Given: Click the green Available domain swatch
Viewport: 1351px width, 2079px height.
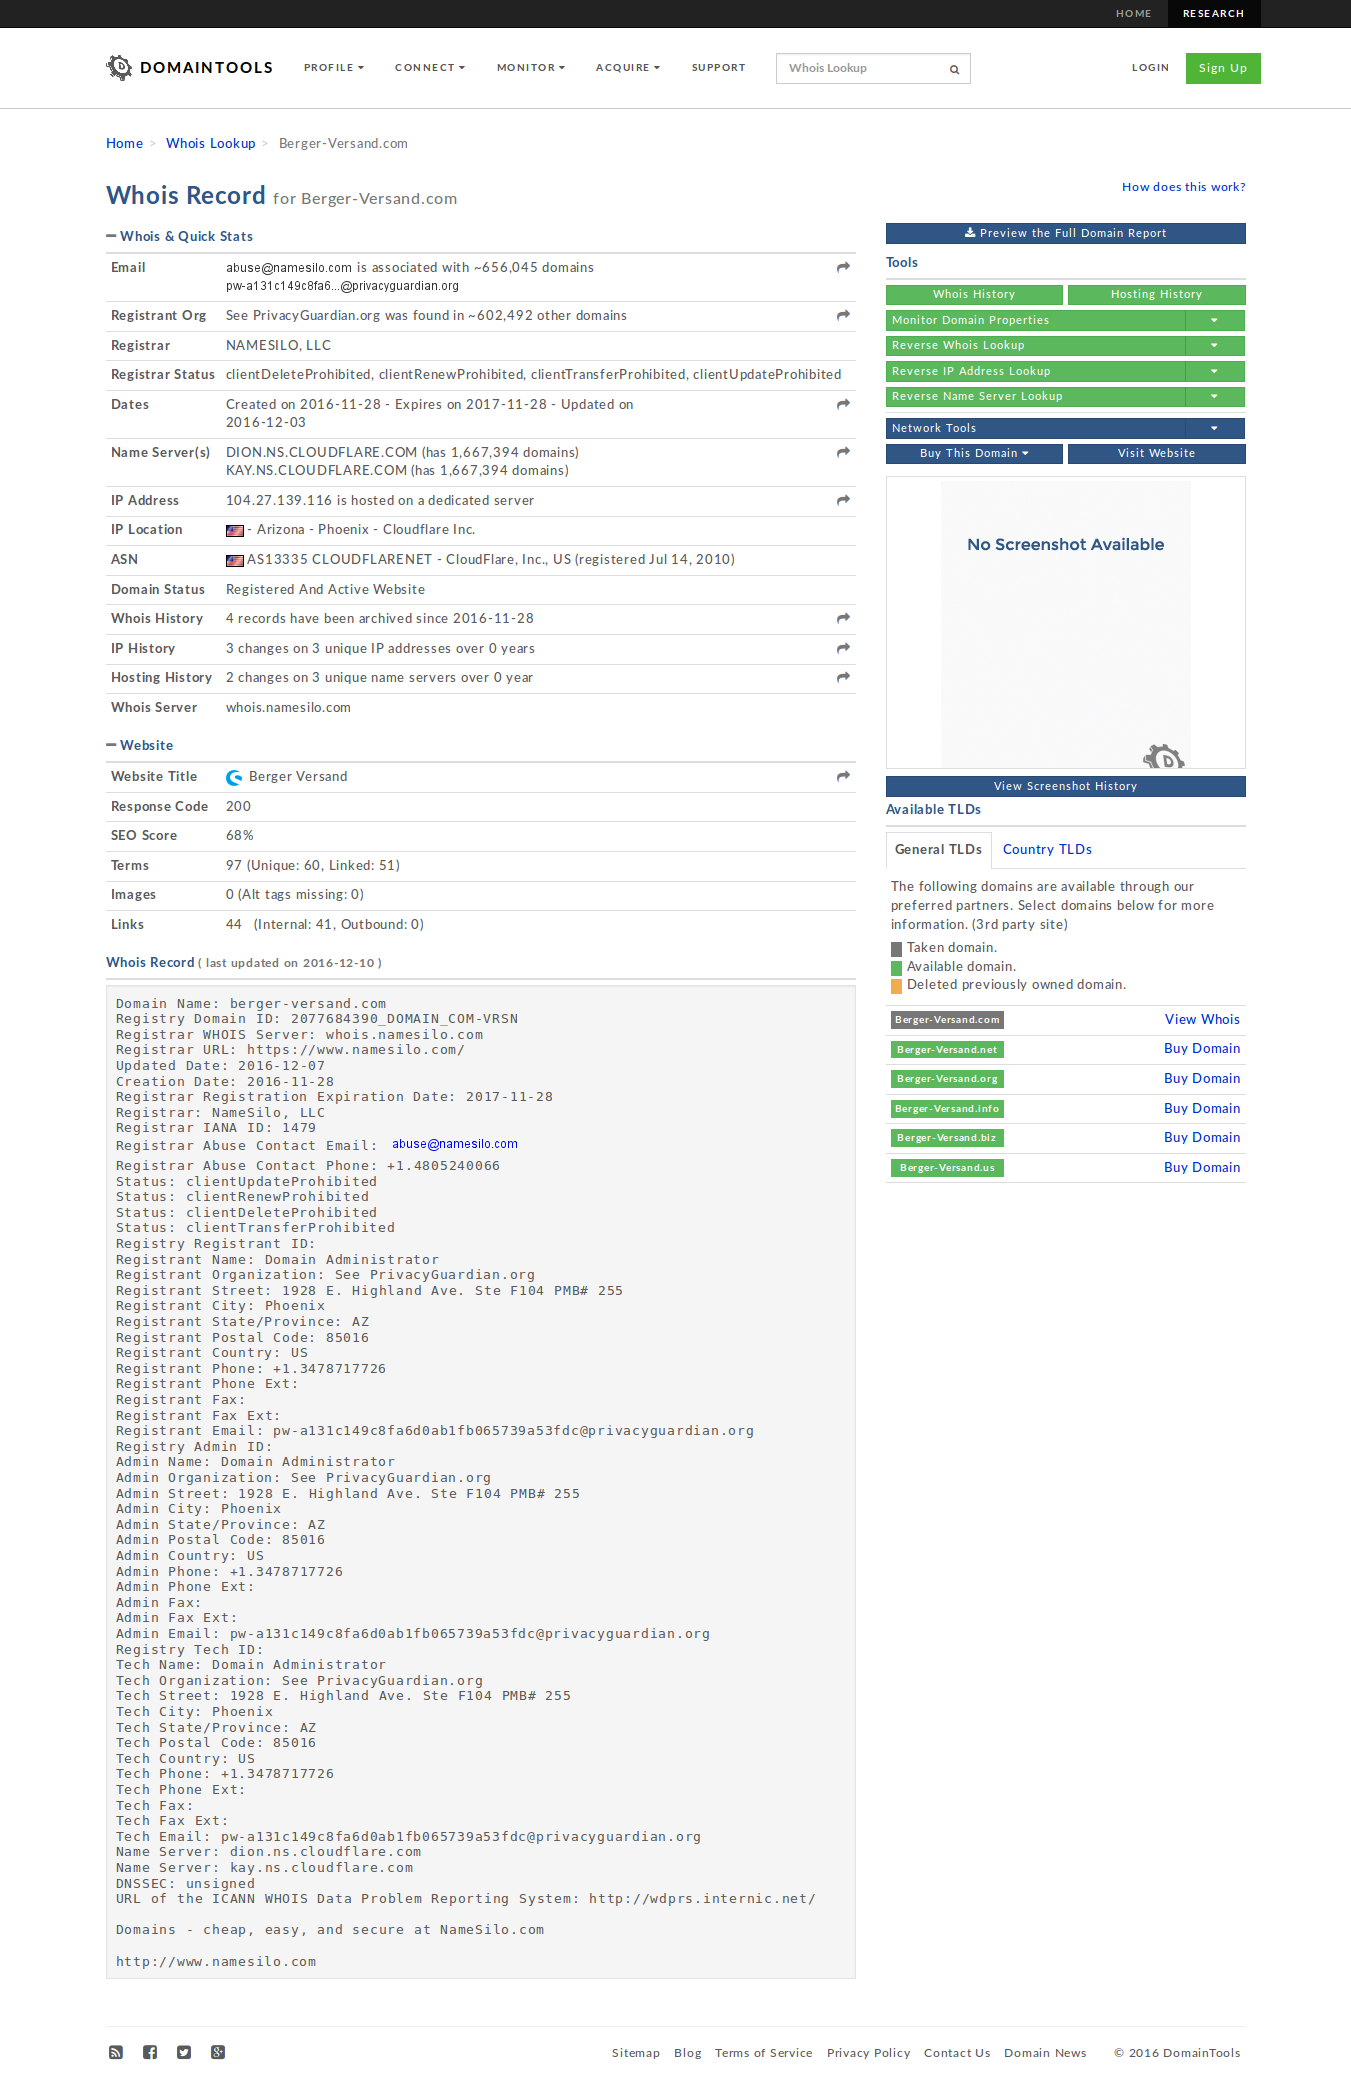Looking at the screenshot, I should click(896, 967).
